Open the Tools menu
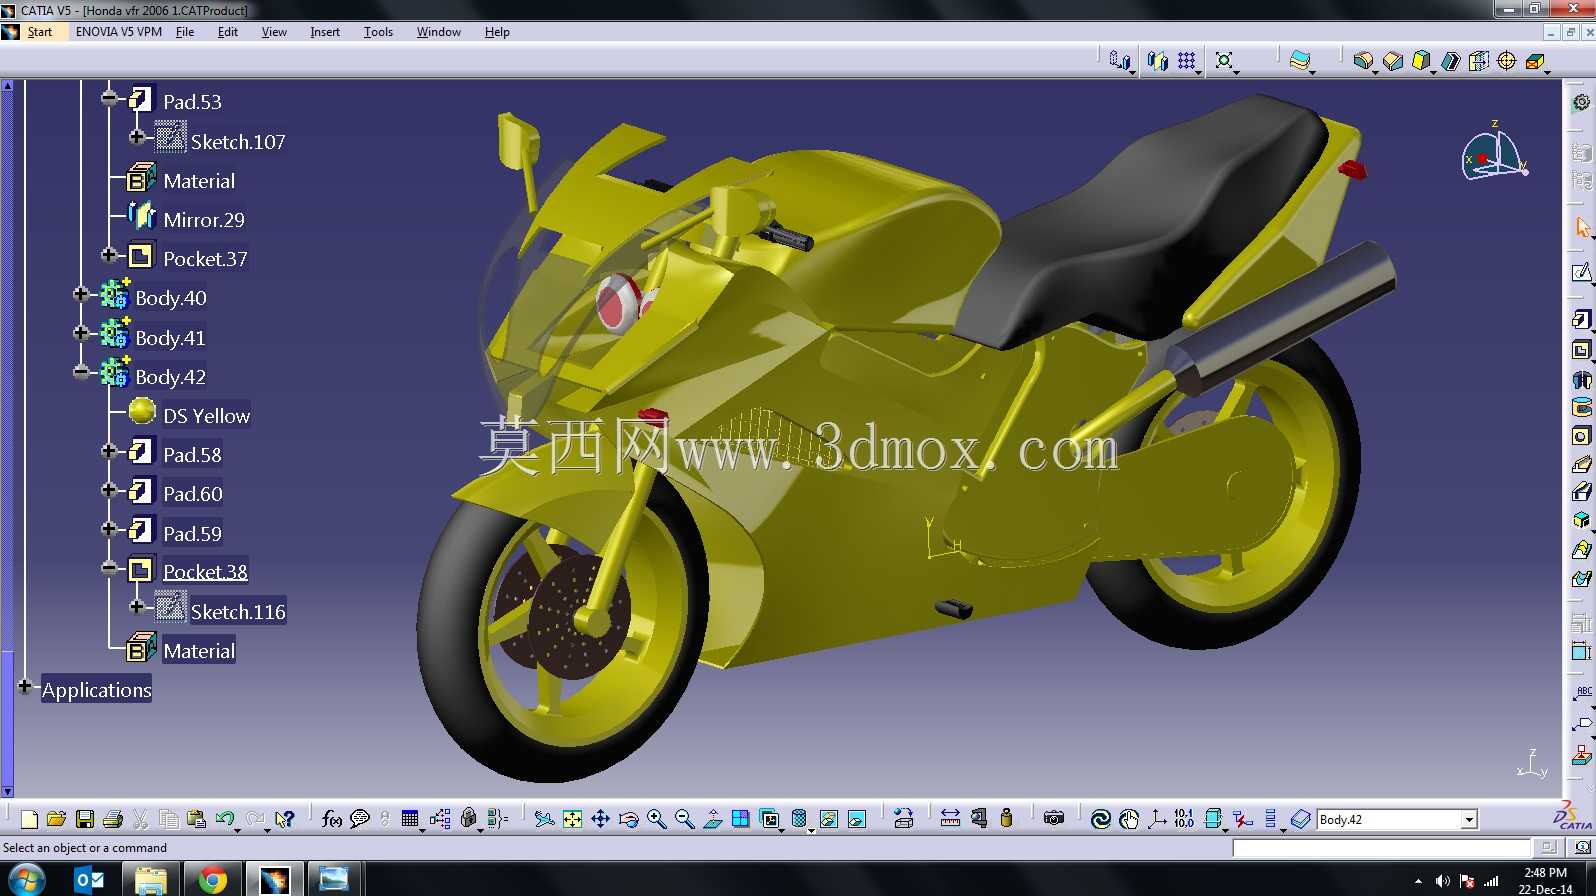Viewport: 1596px width, 896px height. pyautogui.click(x=378, y=32)
